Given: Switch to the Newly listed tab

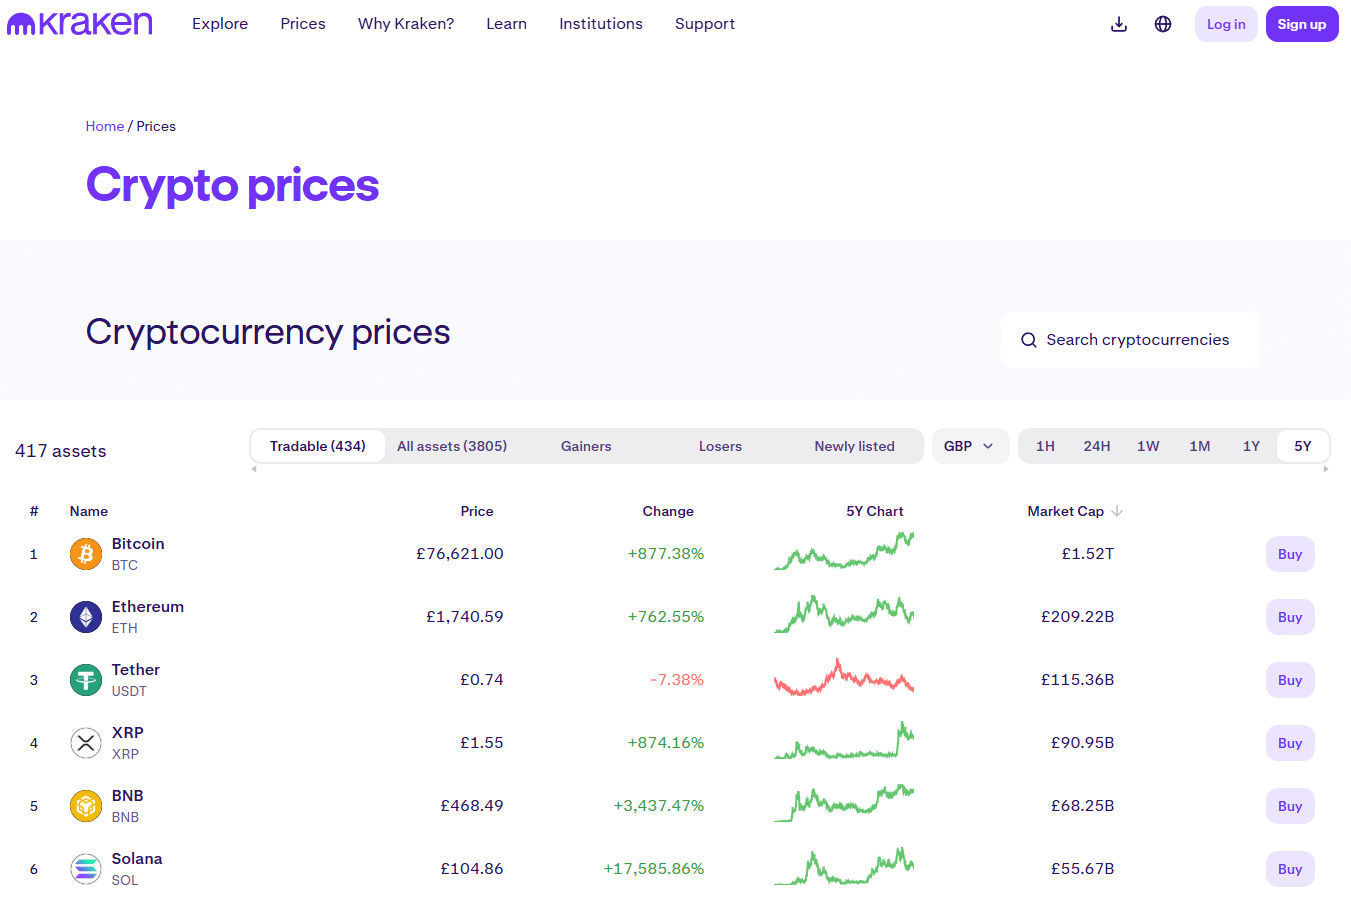Looking at the screenshot, I should [854, 446].
